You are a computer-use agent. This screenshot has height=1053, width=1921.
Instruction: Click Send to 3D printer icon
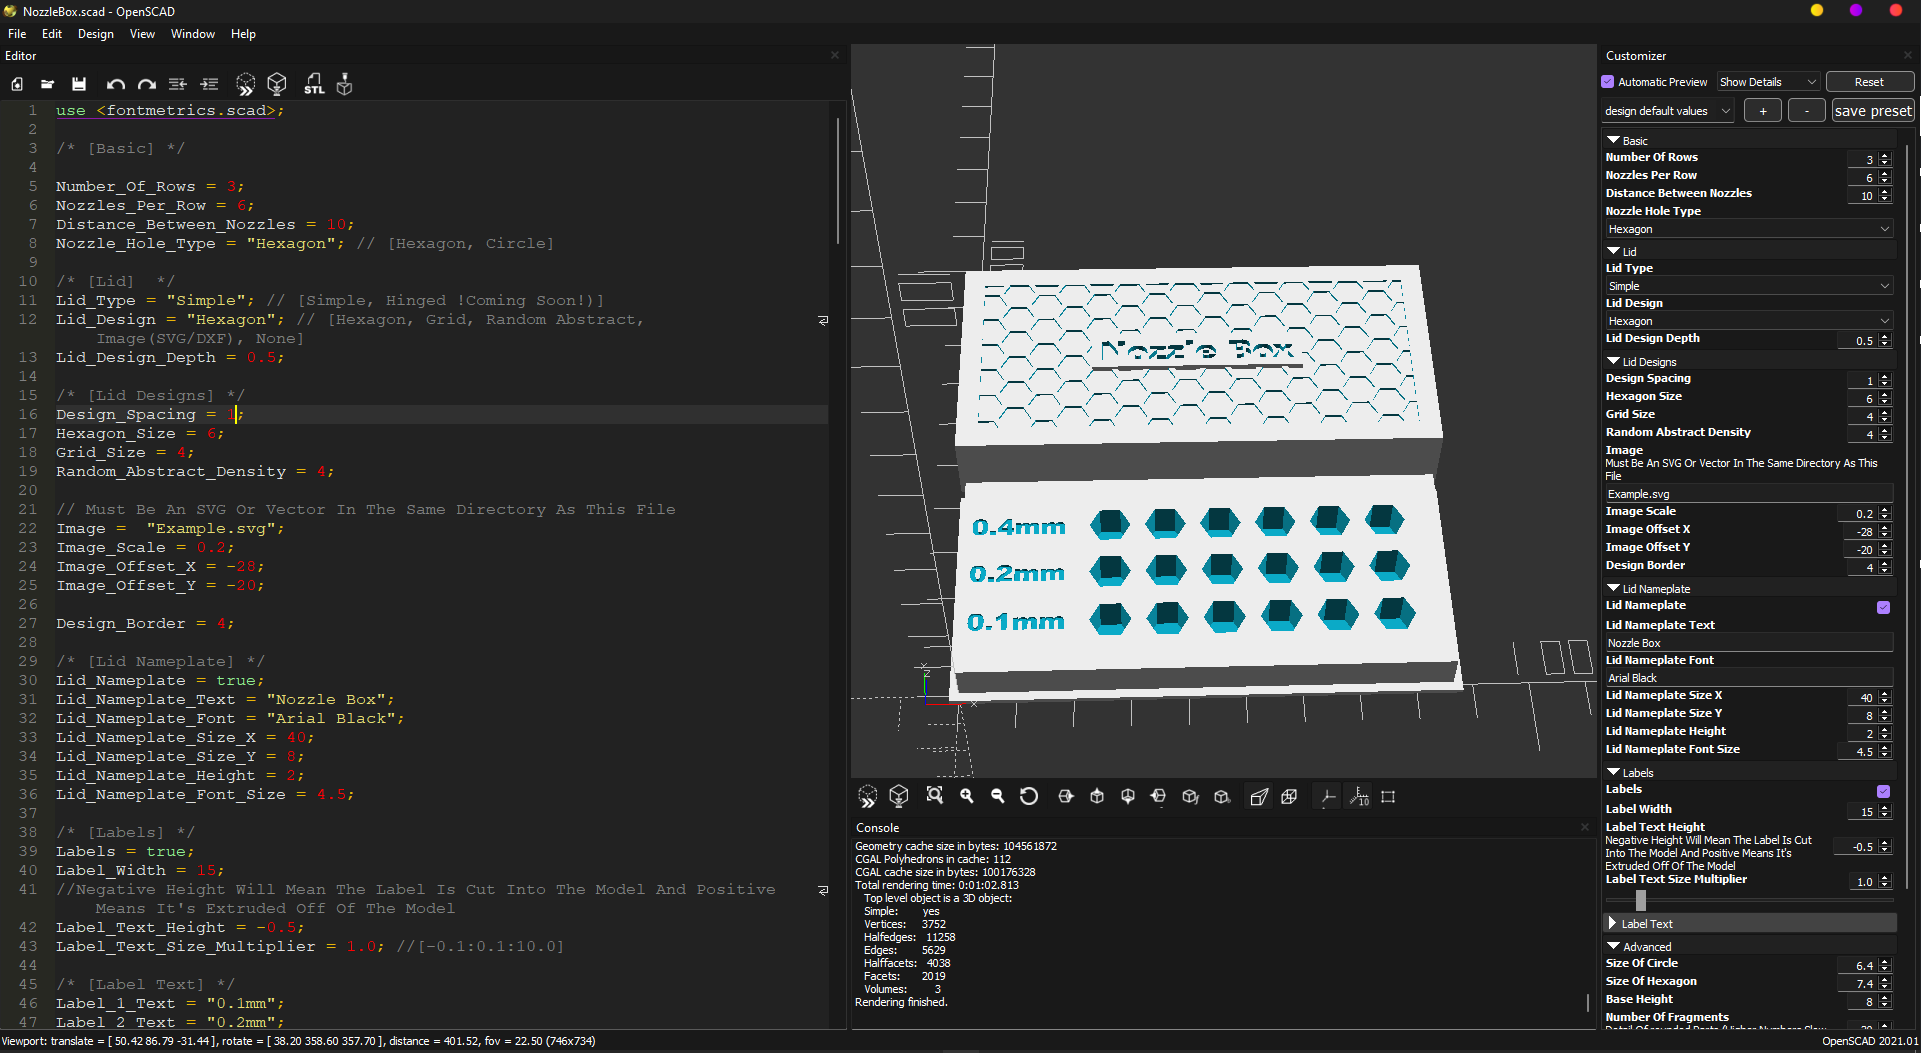[345, 85]
